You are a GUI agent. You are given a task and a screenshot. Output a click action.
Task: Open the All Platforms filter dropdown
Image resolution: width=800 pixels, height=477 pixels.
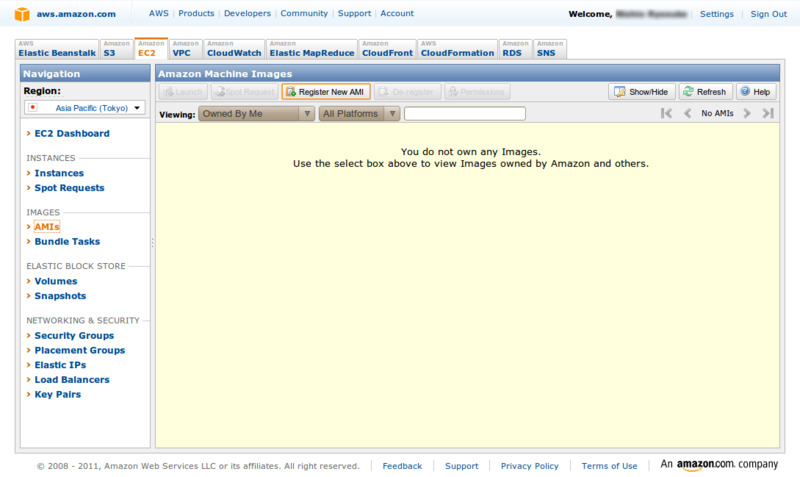coord(359,114)
